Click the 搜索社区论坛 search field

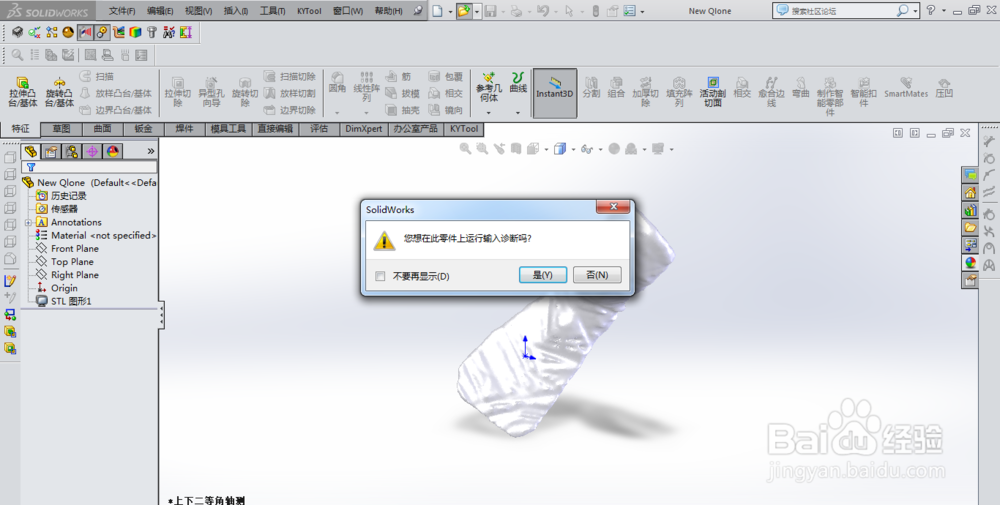[841, 11]
